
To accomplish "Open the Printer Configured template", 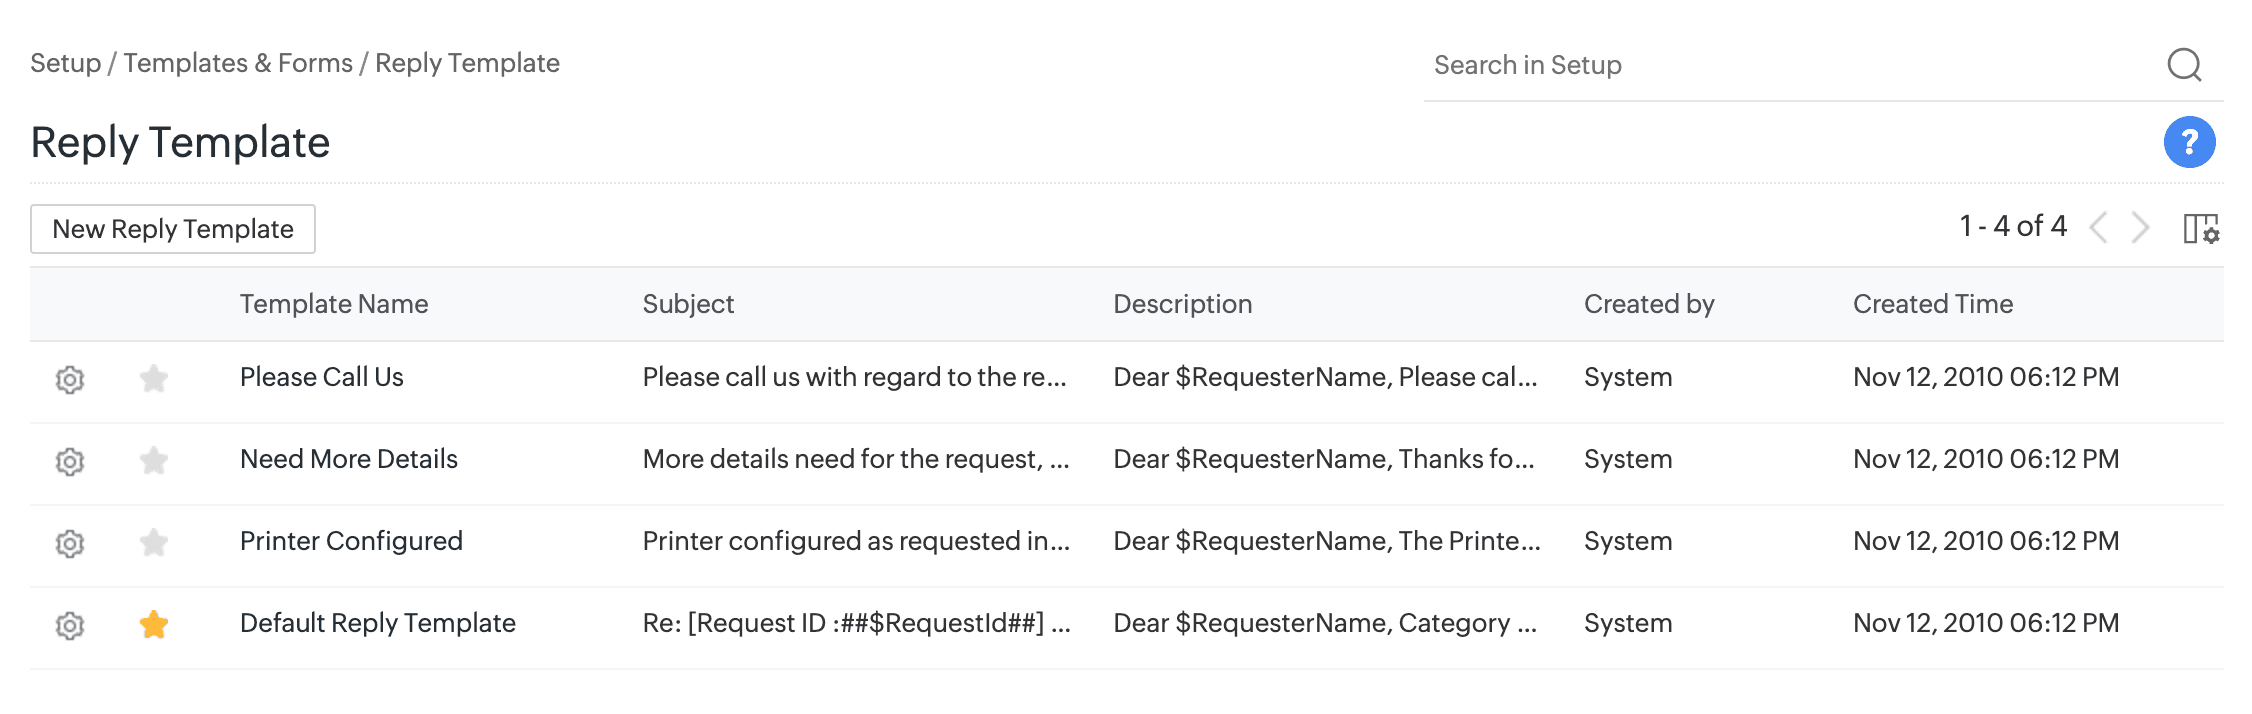I will tap(351, 541).
